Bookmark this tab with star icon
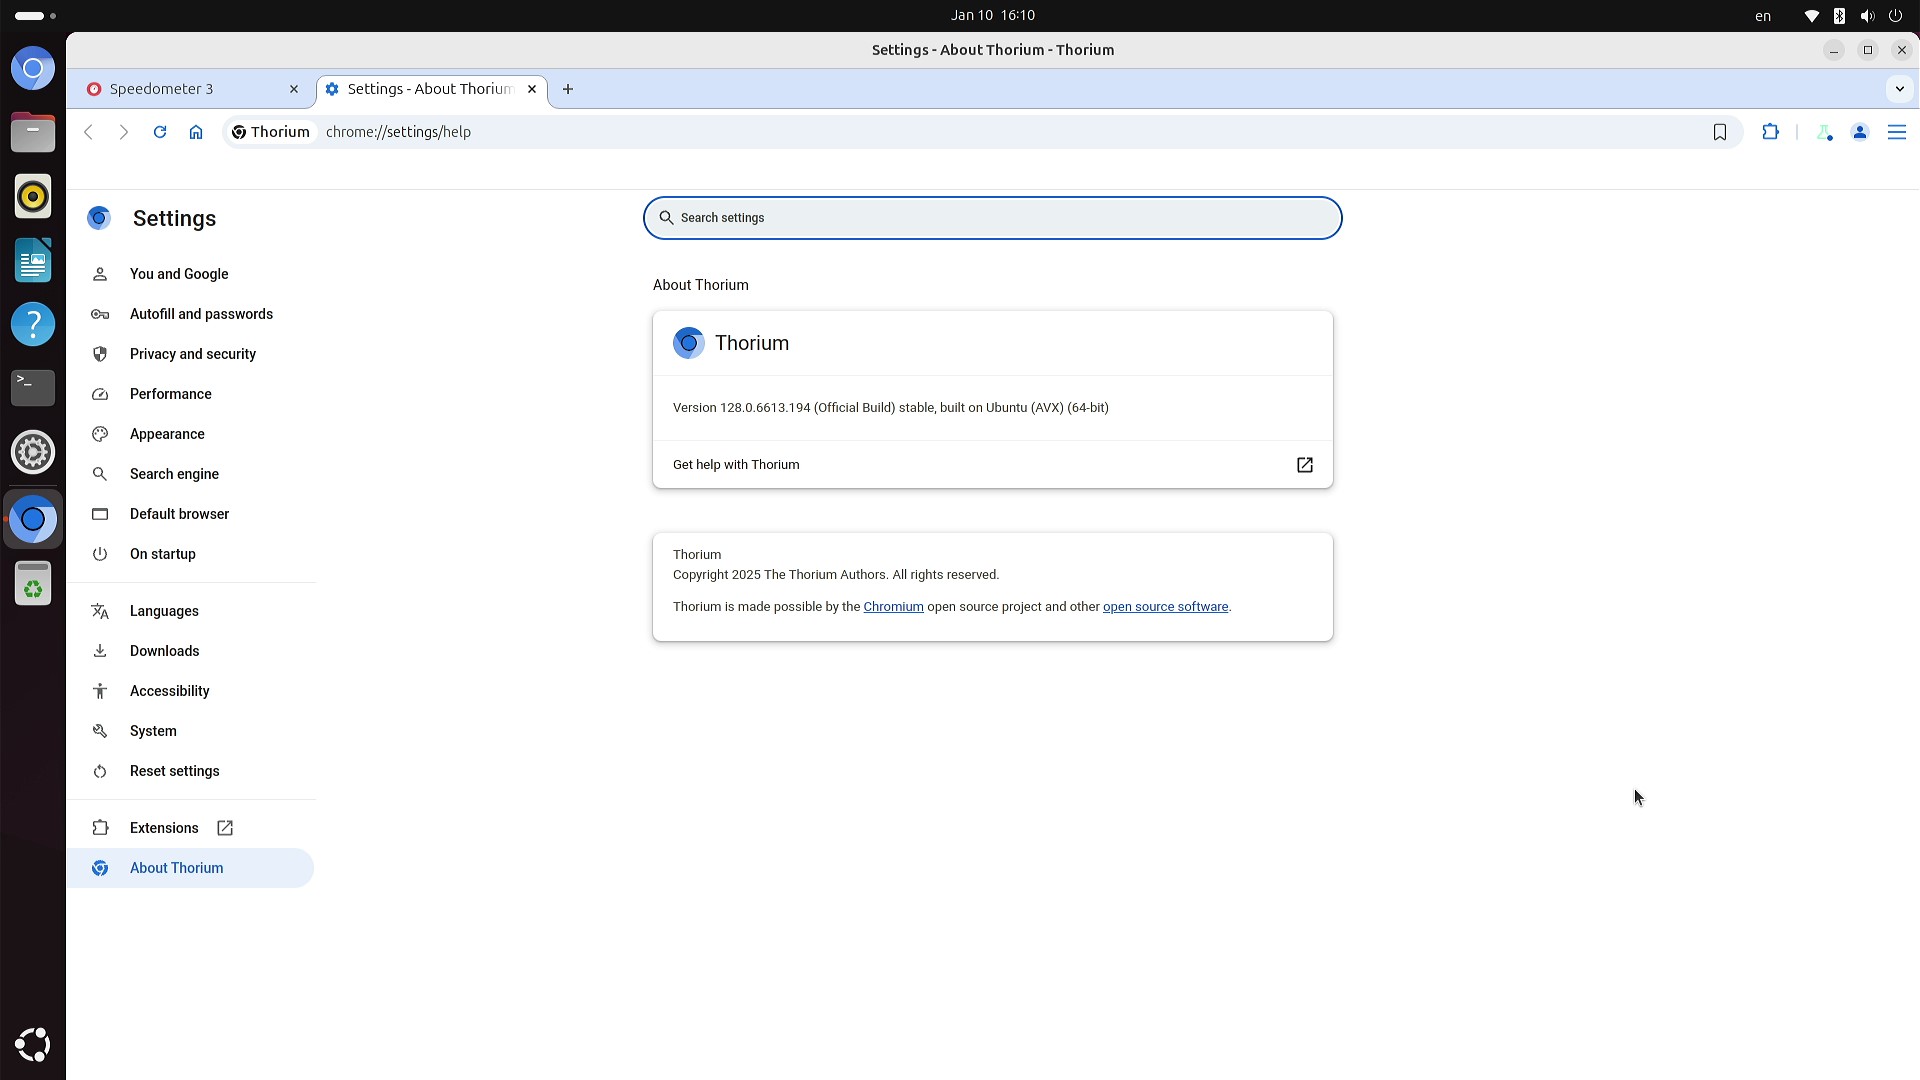The image size is (1920, 1080). pos(1720,132)
